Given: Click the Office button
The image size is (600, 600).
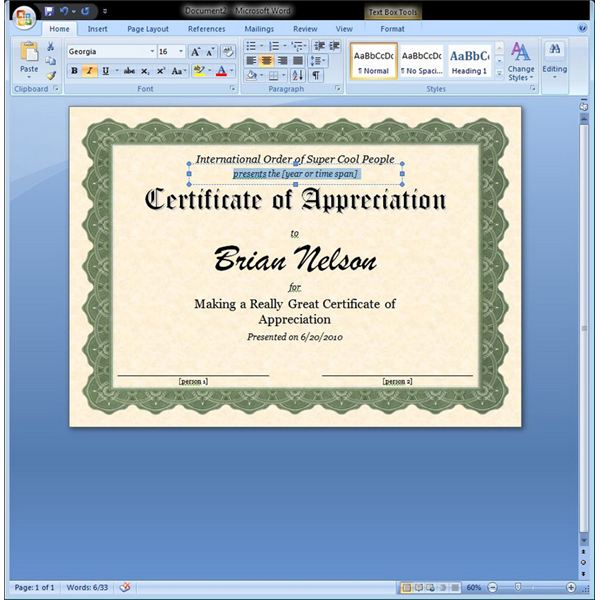Looking at the screenshot, I should point(22,17).
